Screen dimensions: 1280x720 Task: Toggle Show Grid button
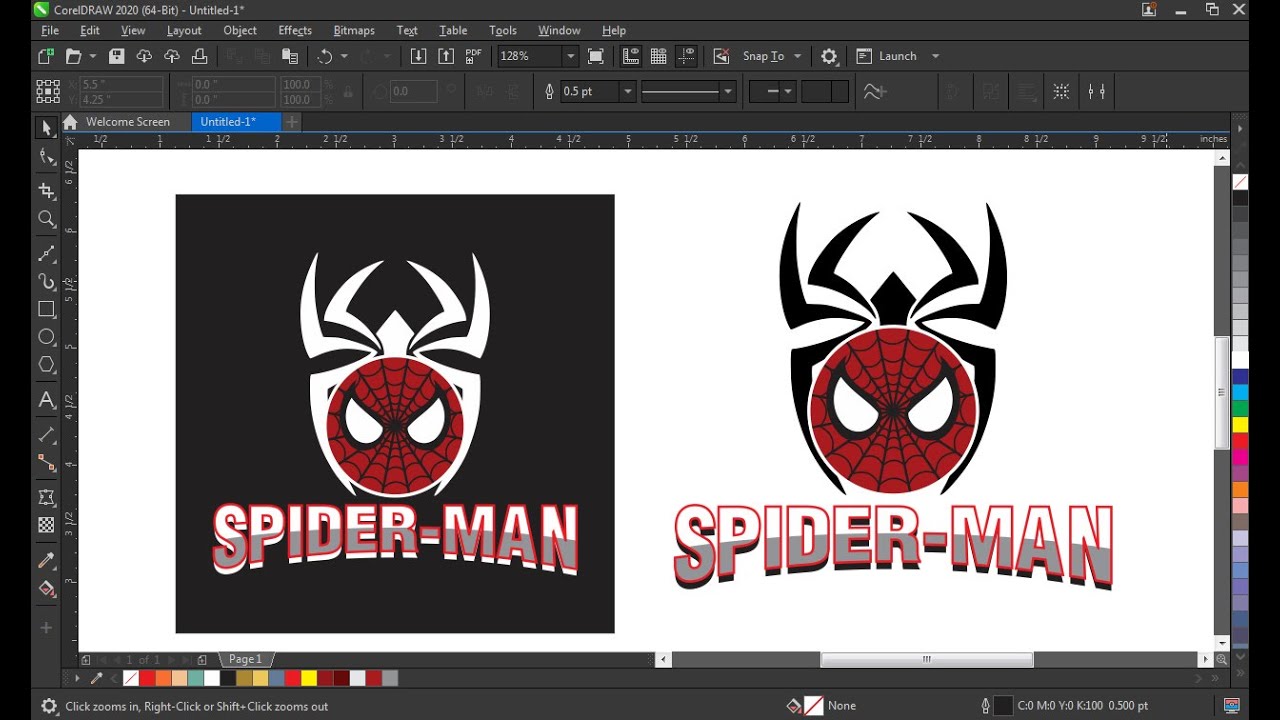click(x=659, y=56)
